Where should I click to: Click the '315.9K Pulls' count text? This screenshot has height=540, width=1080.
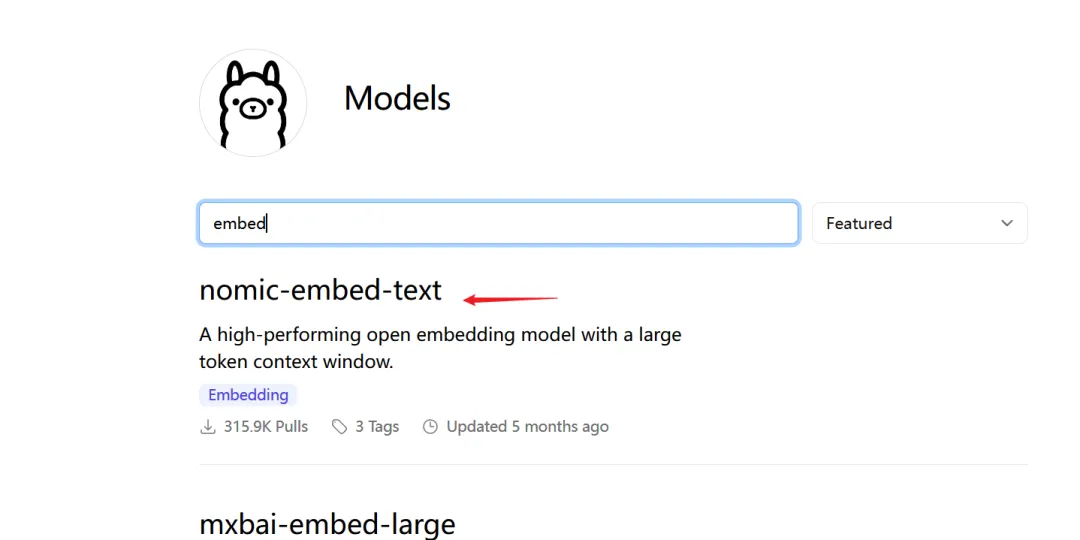point(266,427)
